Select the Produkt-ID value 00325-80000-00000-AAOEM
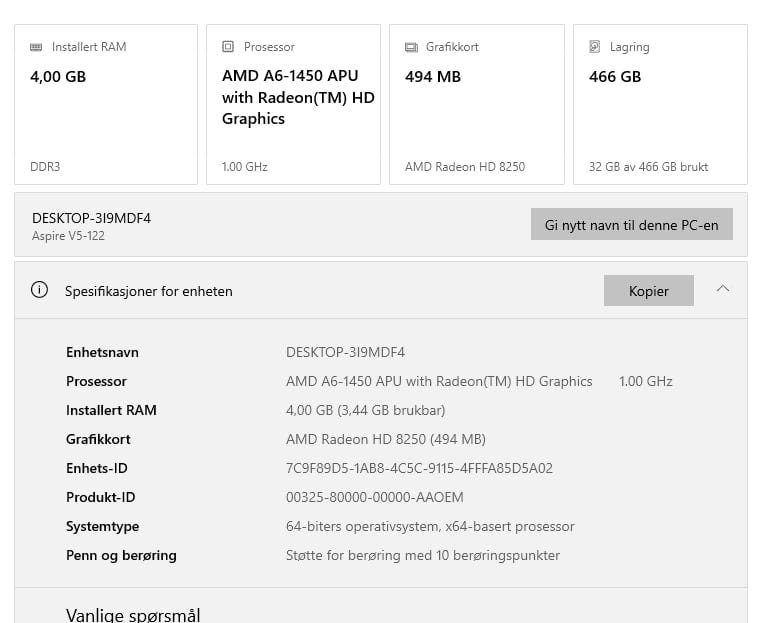The height and width of the screenshot is (623, 759). [x=375, y=498]
